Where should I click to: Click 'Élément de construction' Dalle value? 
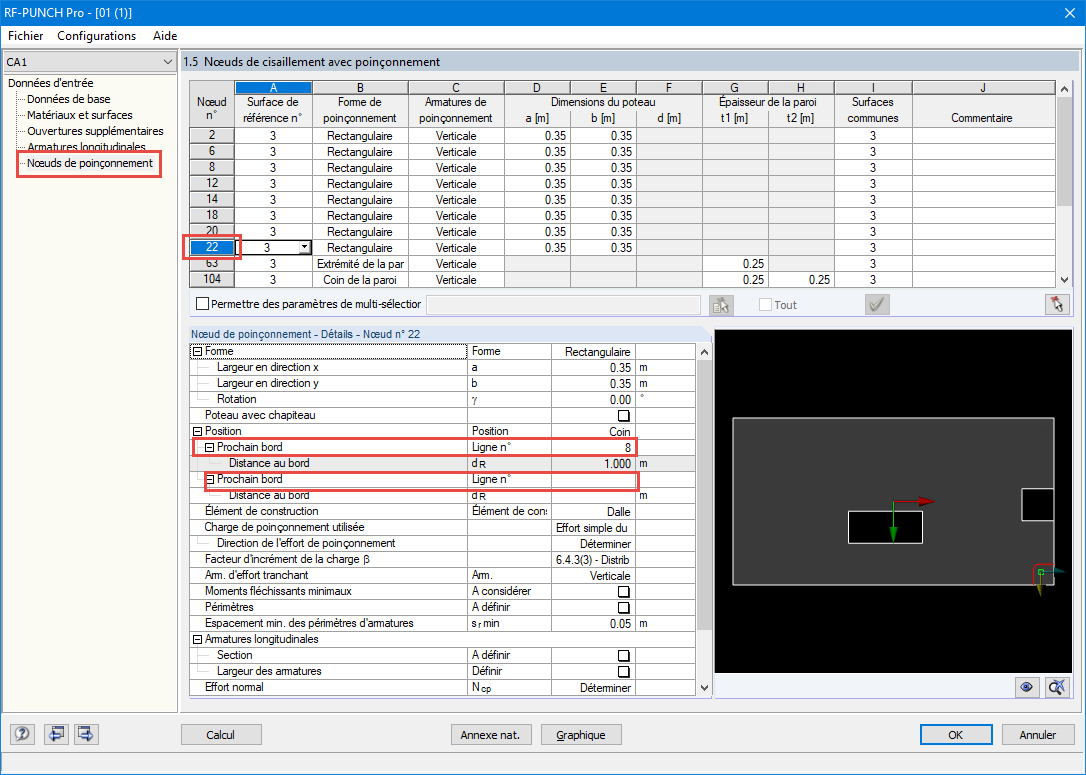(x=594, y=512)
